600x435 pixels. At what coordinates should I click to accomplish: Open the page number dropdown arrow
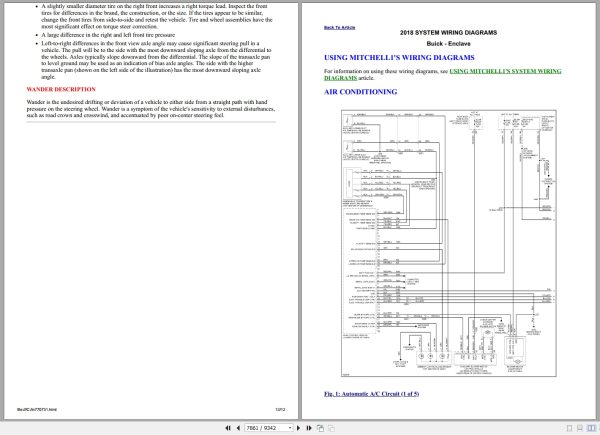pyautogui.click(x=290, y=428)
